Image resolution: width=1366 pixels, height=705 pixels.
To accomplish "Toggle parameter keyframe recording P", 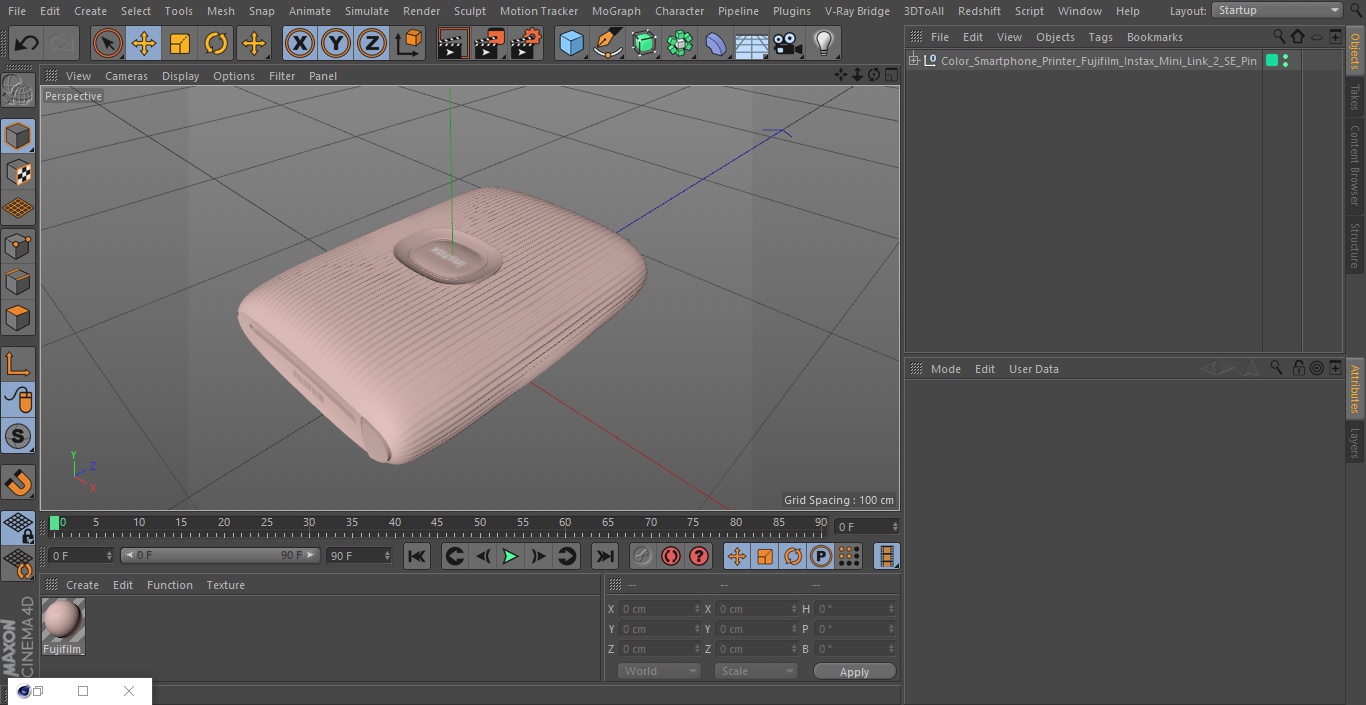I will [x=821, y=556].
